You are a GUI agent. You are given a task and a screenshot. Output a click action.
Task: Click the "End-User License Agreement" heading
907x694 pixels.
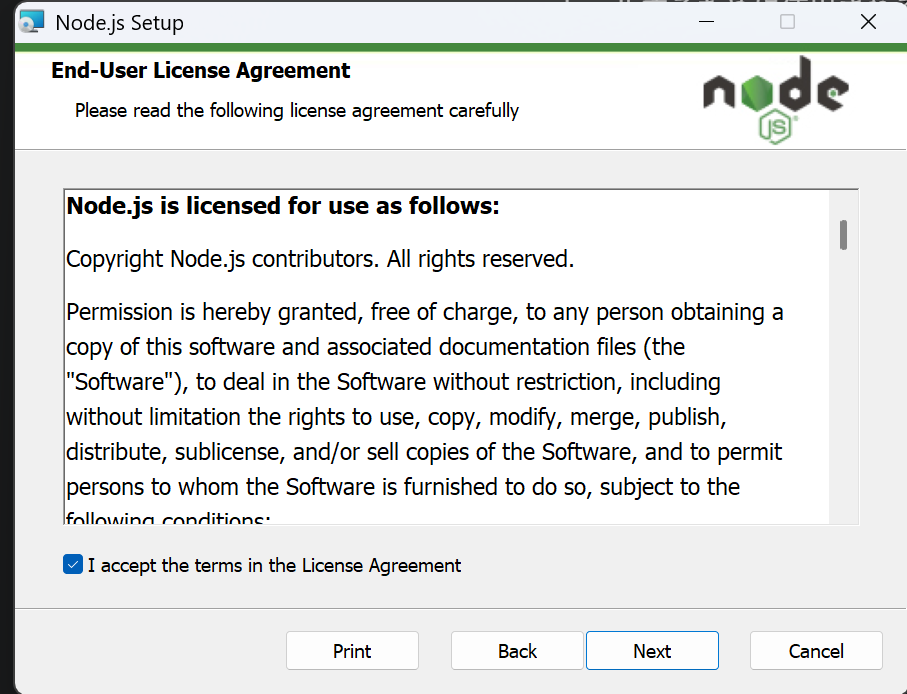(x=200, y=71)
